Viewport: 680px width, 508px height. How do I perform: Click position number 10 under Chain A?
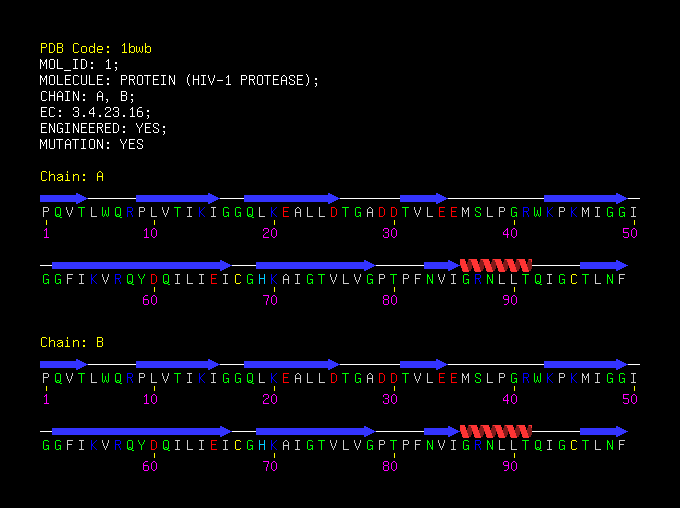pos(150,233)
